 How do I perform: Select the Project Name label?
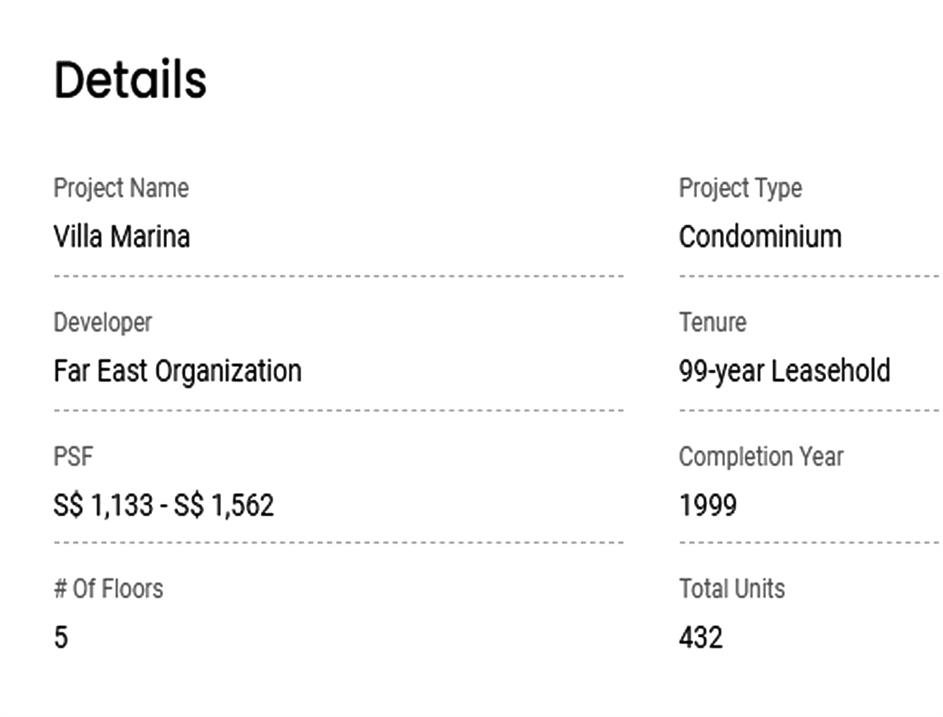pyautogui.click(x=121, y=188)
